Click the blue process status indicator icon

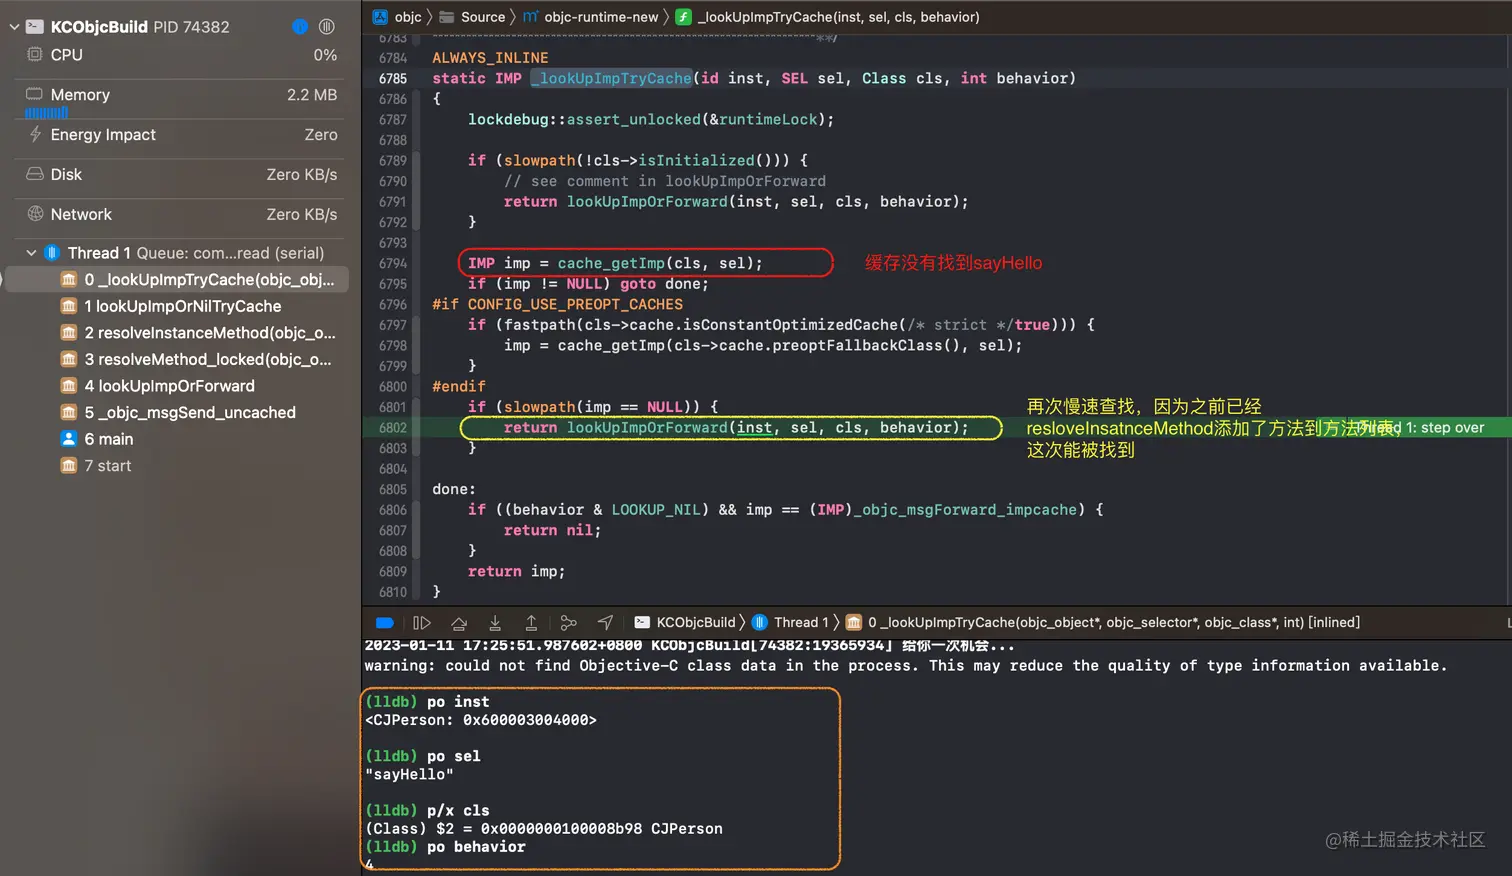coord(299,27)
